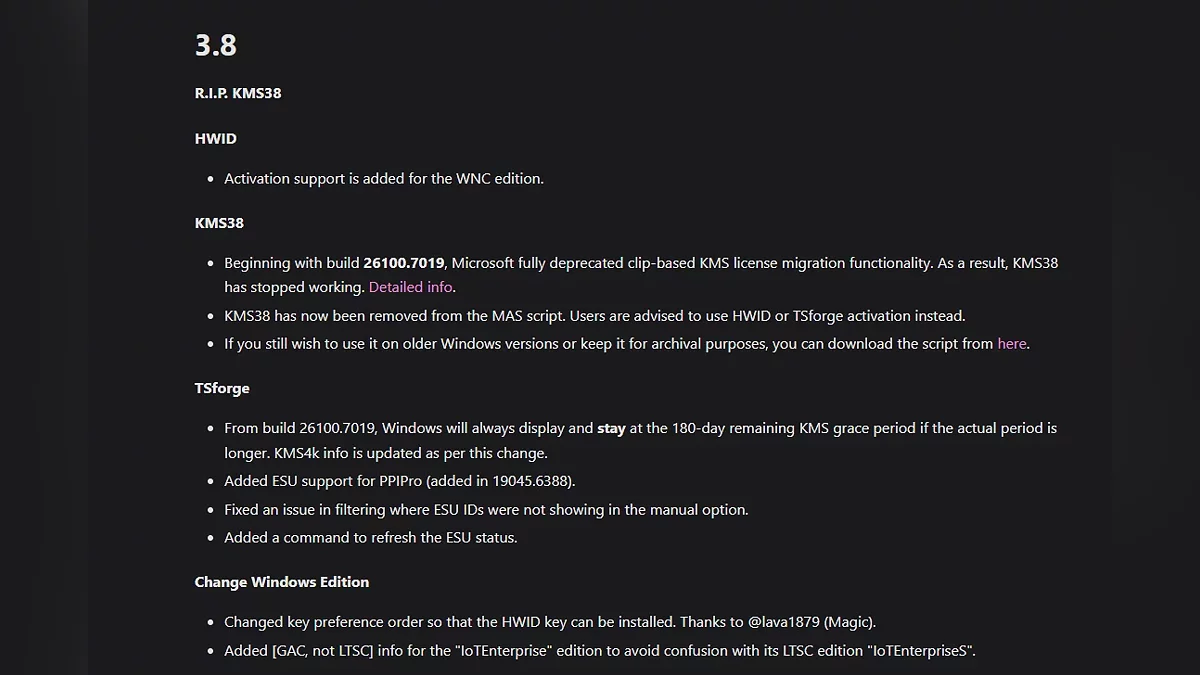This screenshot has height=675, width=1200.
Task: Select the HWID section heading
Action: 216,139
